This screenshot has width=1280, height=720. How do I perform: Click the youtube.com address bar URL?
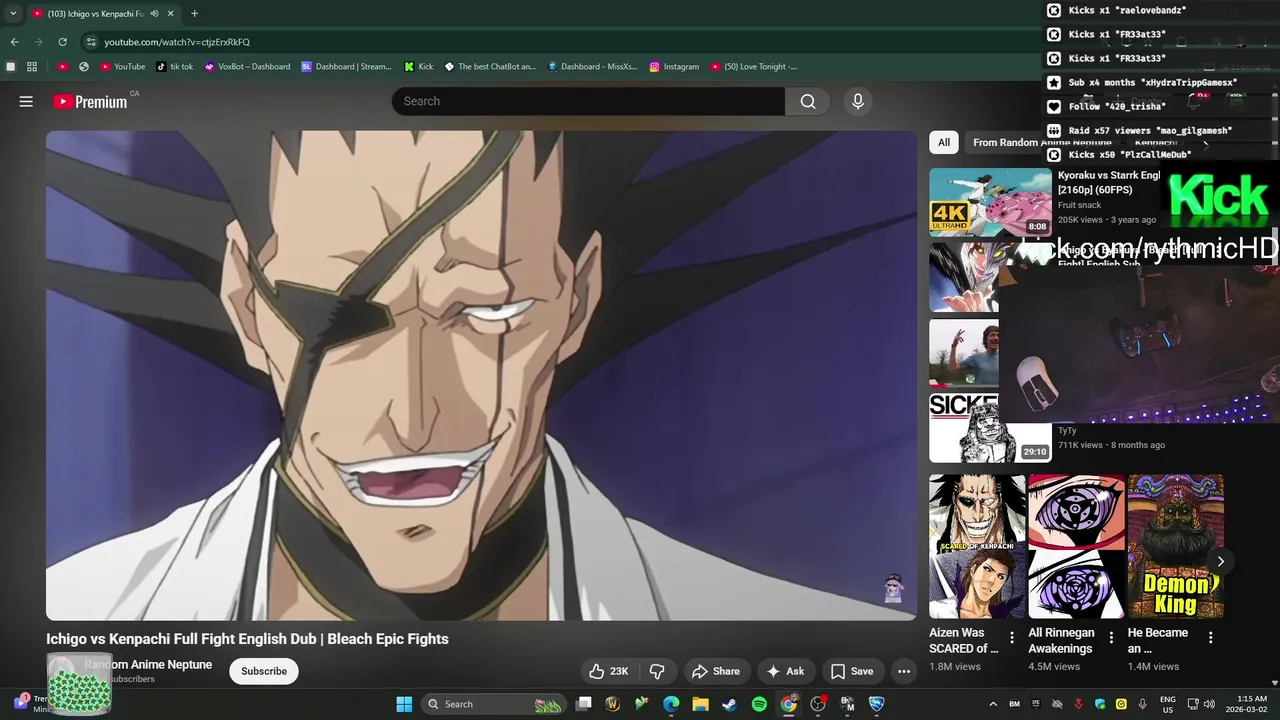click(177, 42)
